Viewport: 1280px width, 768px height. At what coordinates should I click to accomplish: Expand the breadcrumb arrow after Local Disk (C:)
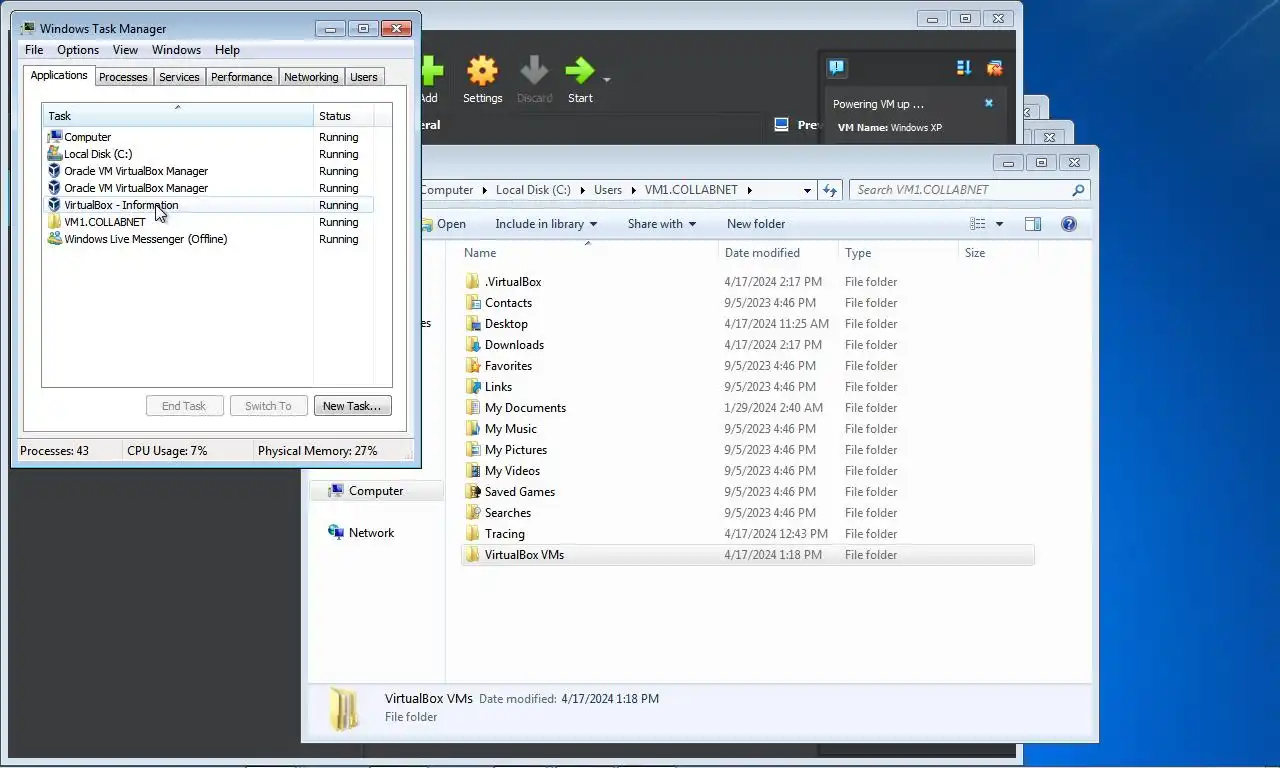click(582, 190)
